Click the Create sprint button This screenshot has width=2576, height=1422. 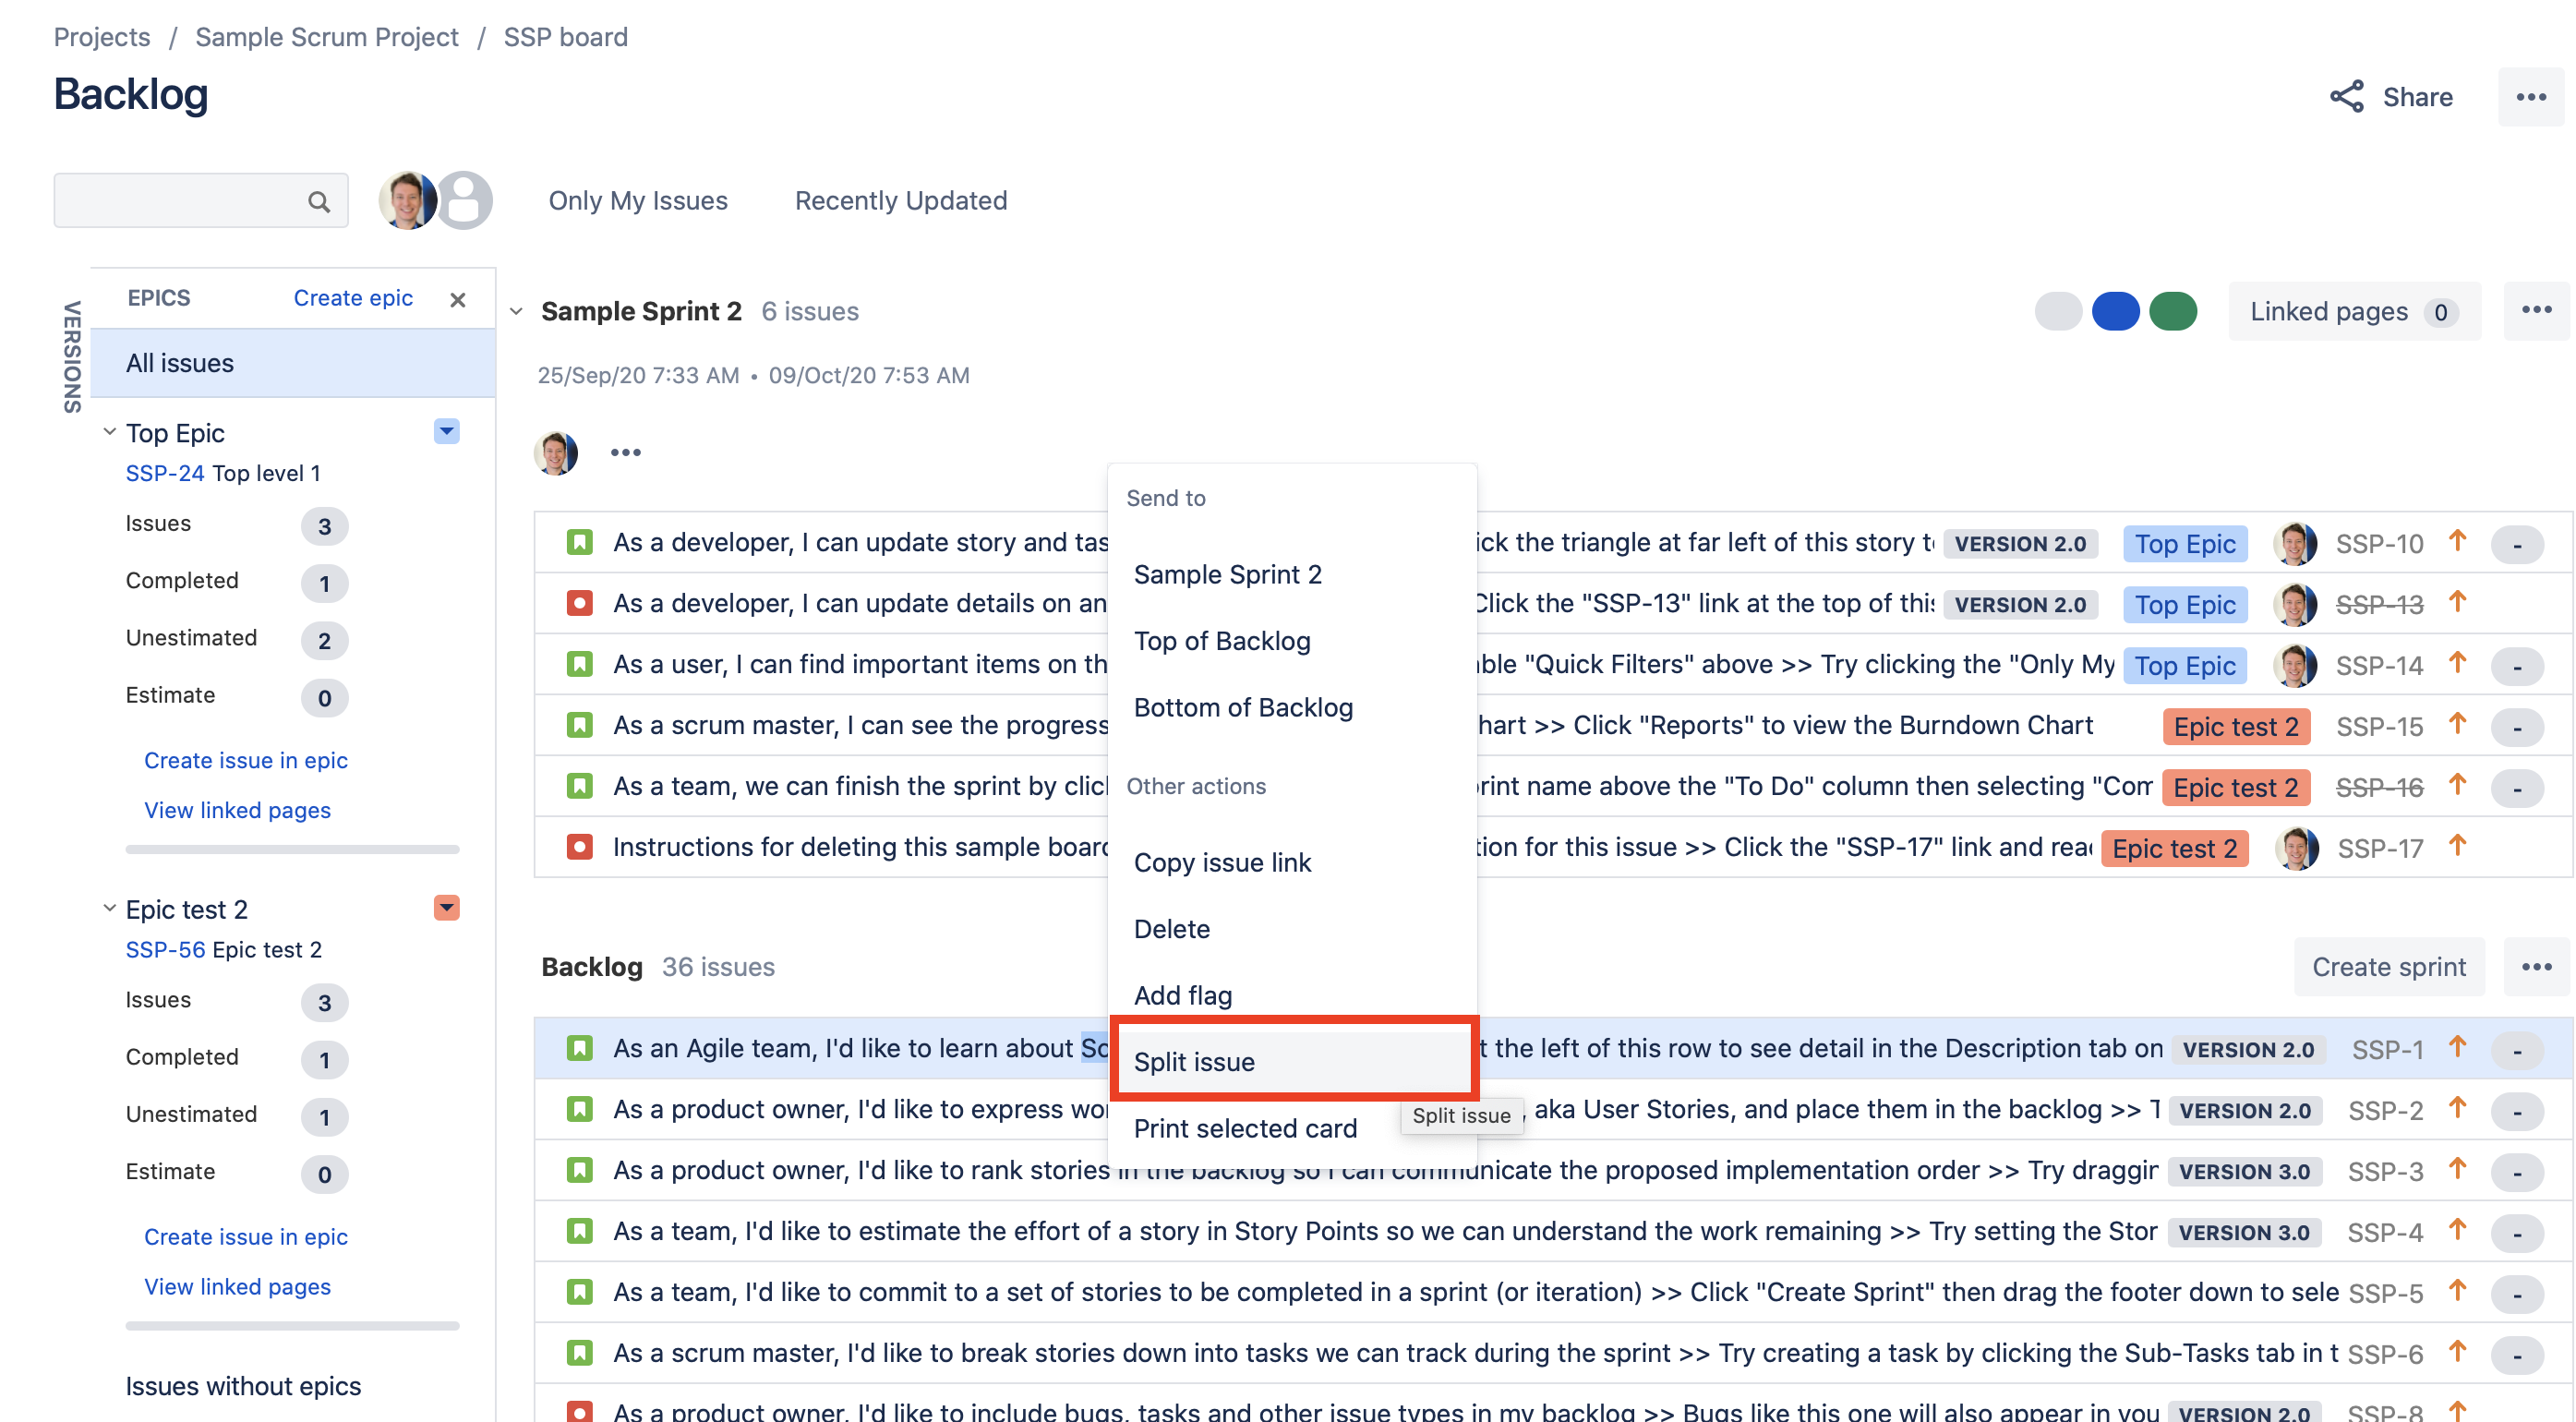click(x=2388, y=967)
